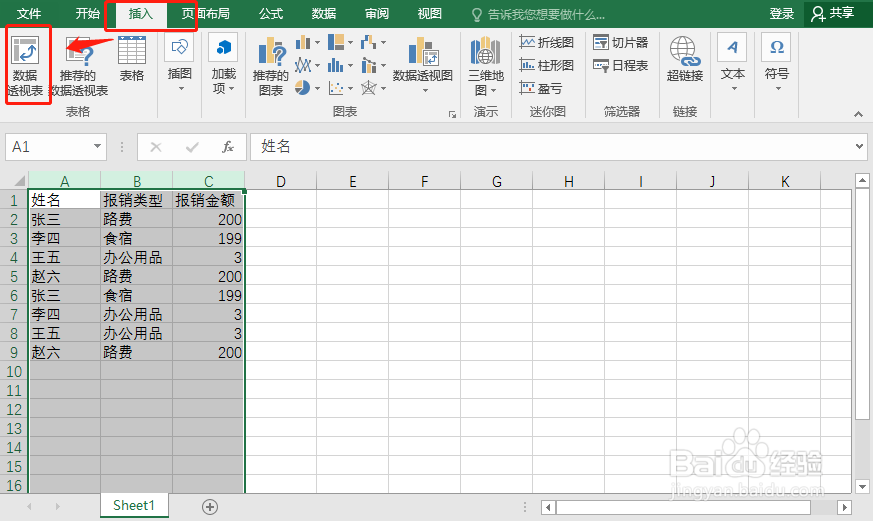The width and height of the screenshot is (873, 521).
Task: Select cell B4 with 办公用品
Action: coord(136,257)
